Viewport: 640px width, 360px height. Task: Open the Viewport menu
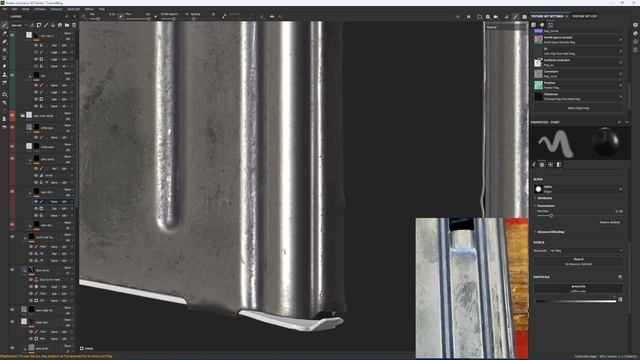[x=56, y=9]
